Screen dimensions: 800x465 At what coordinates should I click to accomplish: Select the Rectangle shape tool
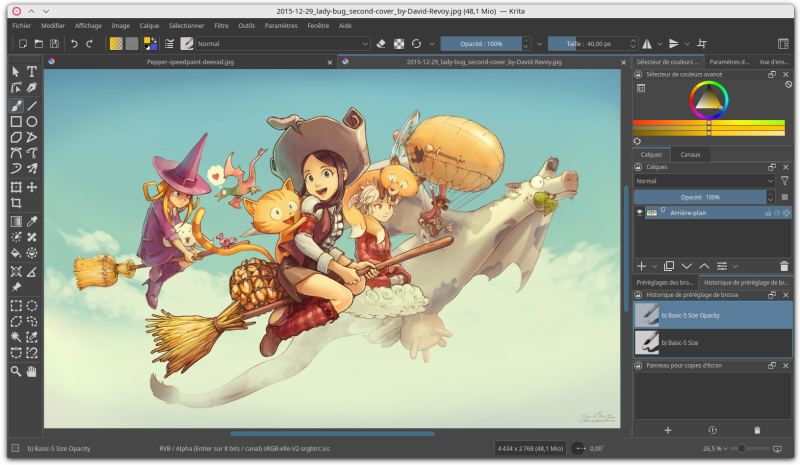pyautogui.click(x=16, y=121)
